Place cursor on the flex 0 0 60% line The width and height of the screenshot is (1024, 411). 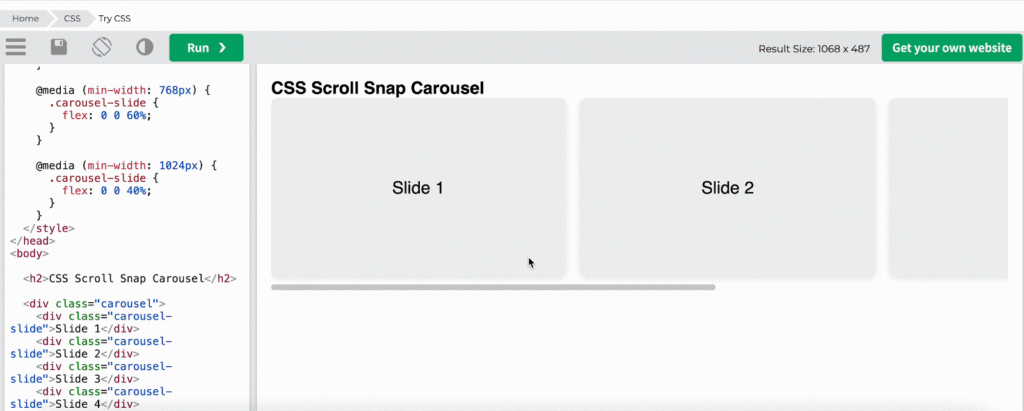click(x=106, y=116)
